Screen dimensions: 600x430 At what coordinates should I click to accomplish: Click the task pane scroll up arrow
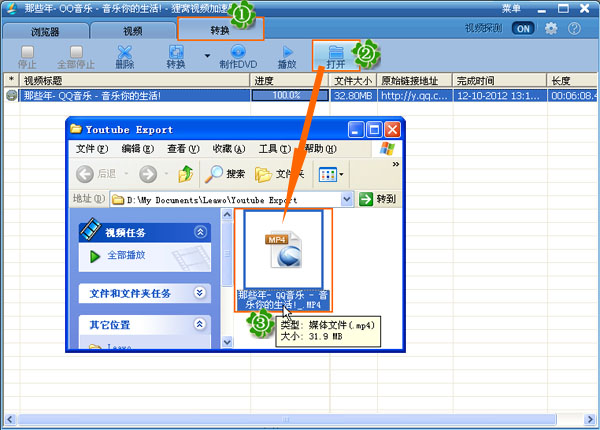coord(227,215)
